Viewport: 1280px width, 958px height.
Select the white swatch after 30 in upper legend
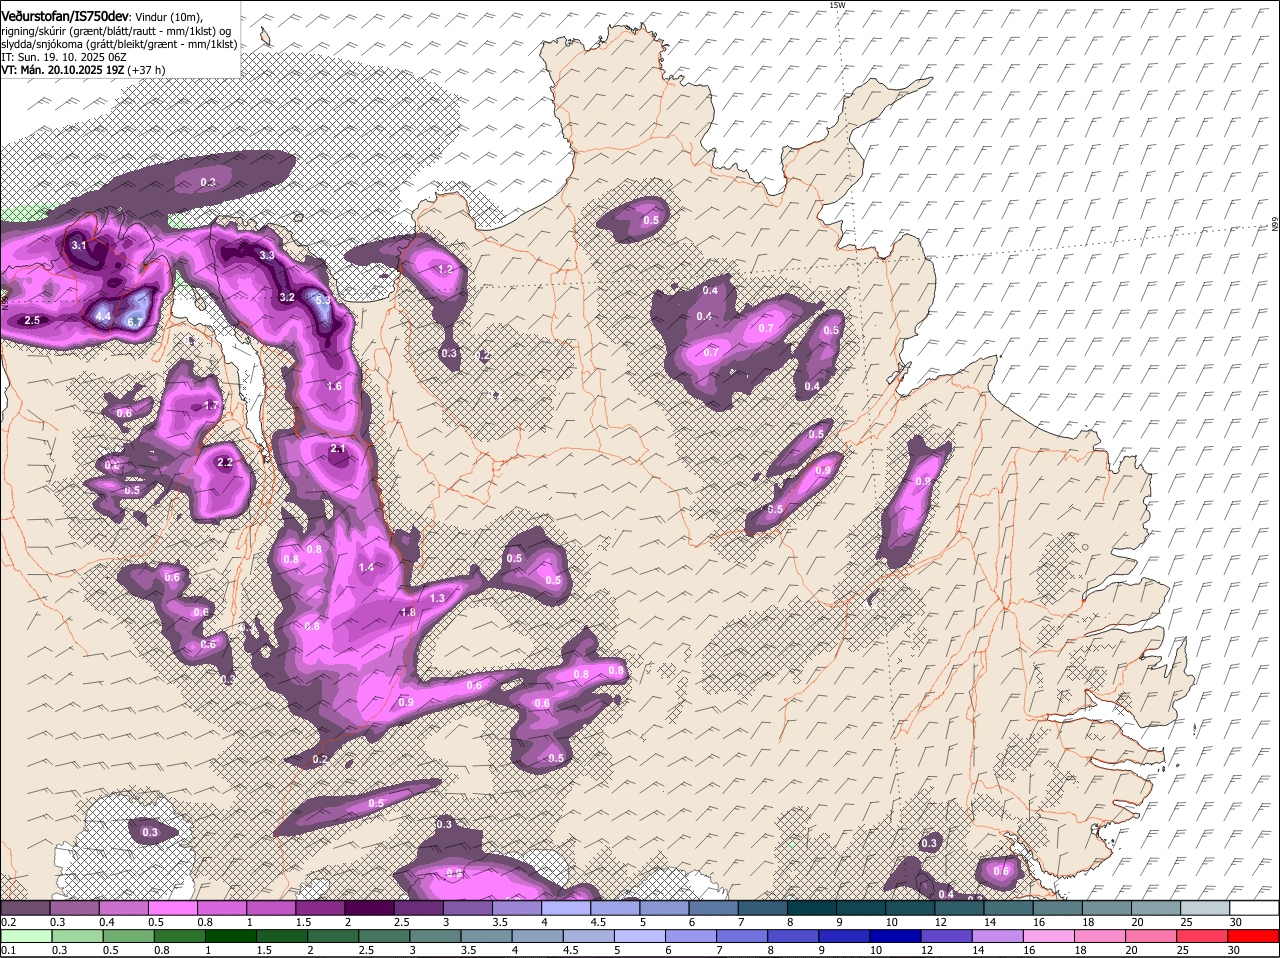tap(1255, 908)
